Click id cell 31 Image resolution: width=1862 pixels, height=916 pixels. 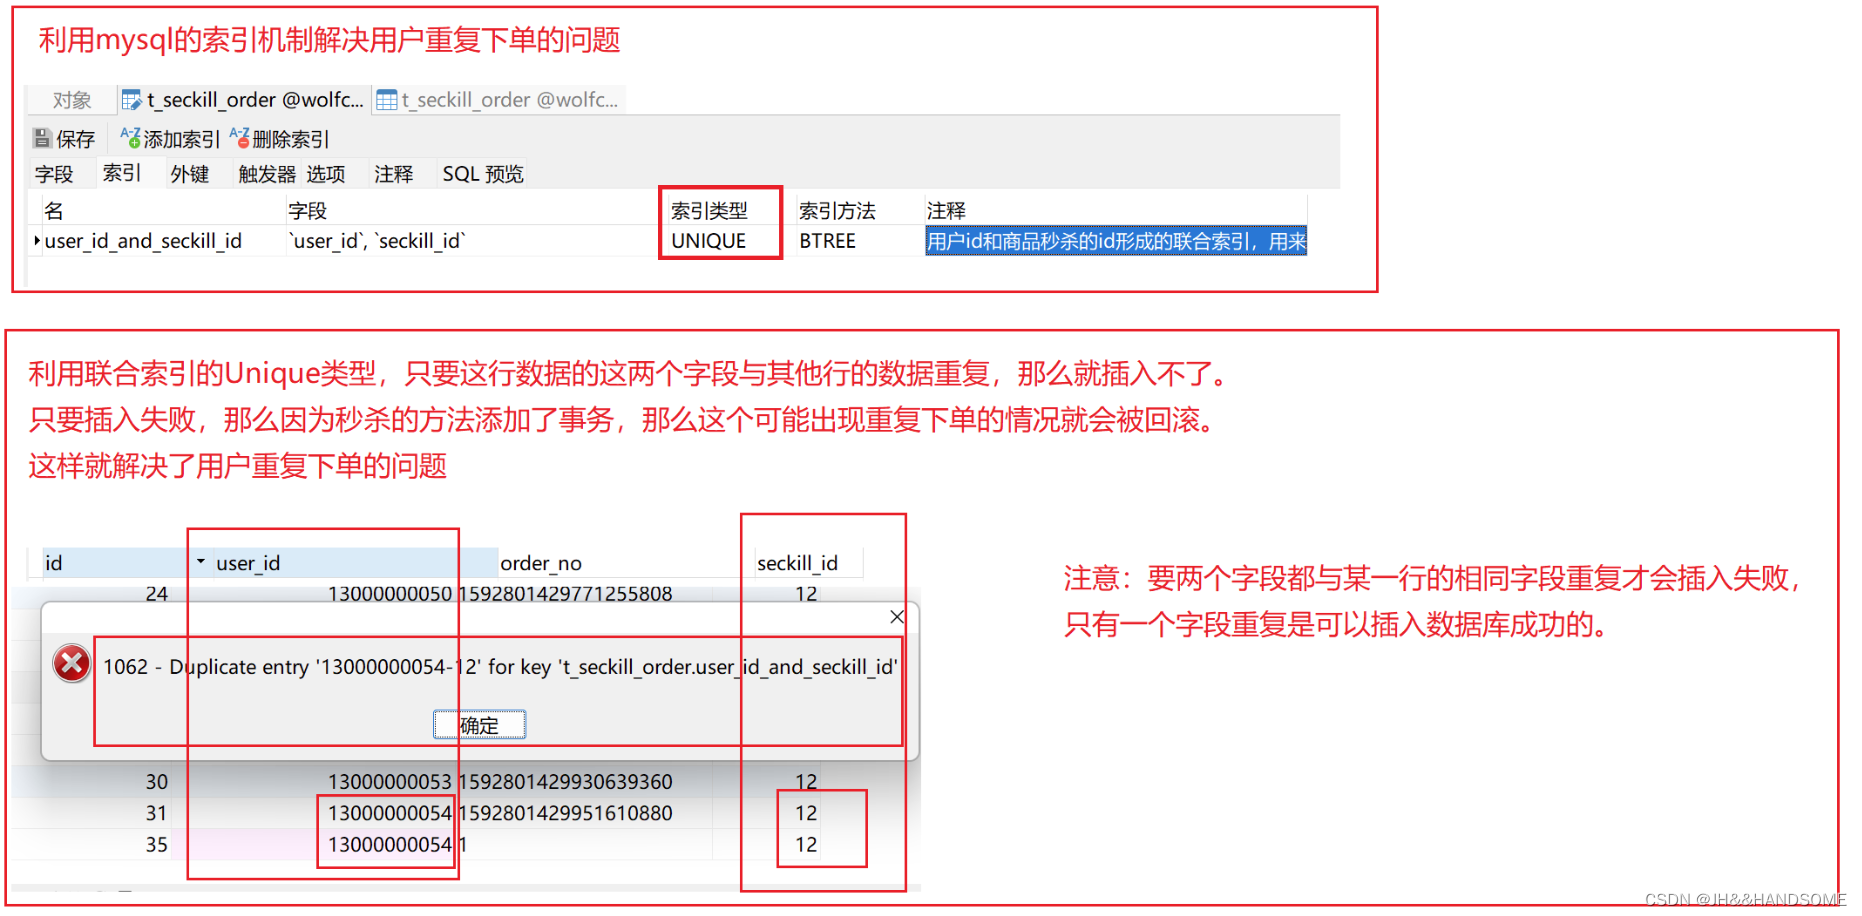point(157,813)
